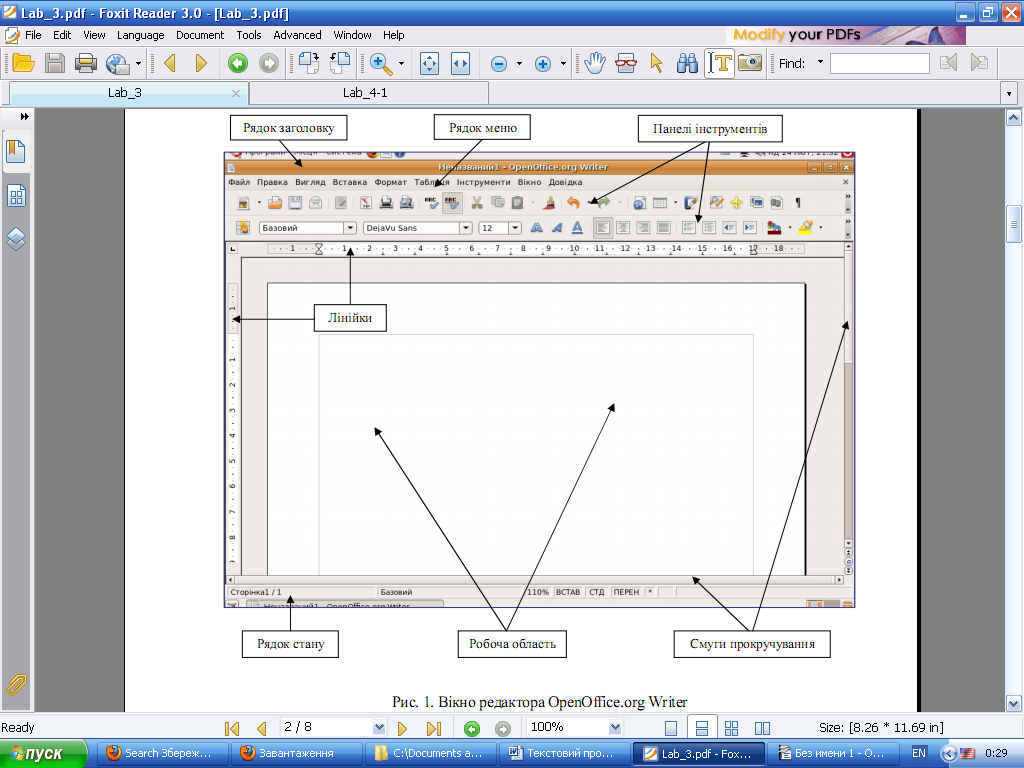
Task: Click the Windows Start button
Action: point(43,754)
